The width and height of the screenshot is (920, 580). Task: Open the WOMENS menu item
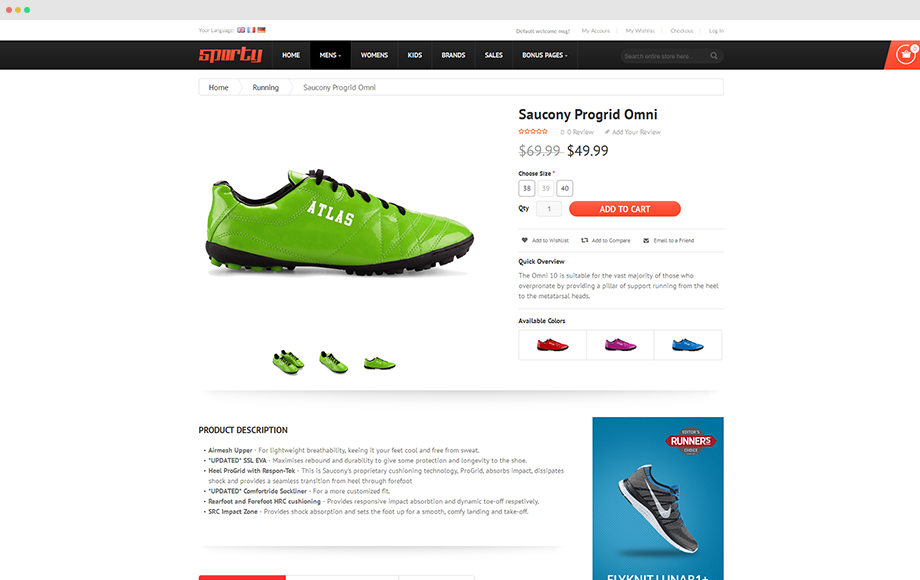[x=374, y=55]
